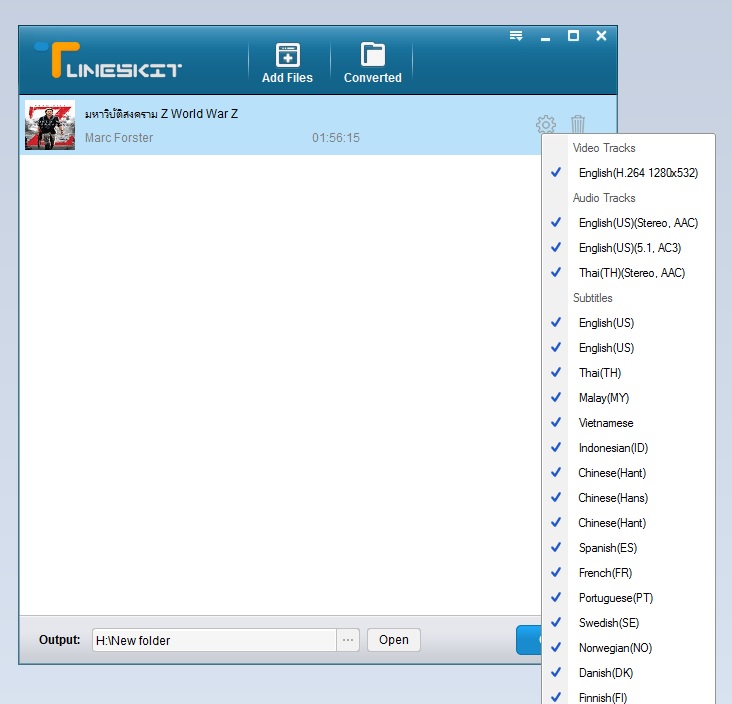This screenshot has height=704, width=732.
Task: Uncheck Malay(MY) subtitle
Action: 628,398
